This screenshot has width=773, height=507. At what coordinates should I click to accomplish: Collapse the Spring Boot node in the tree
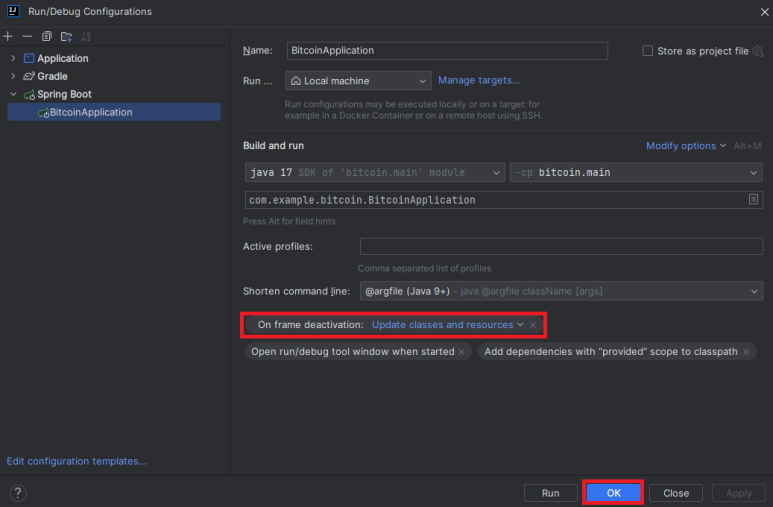[13, 94]
